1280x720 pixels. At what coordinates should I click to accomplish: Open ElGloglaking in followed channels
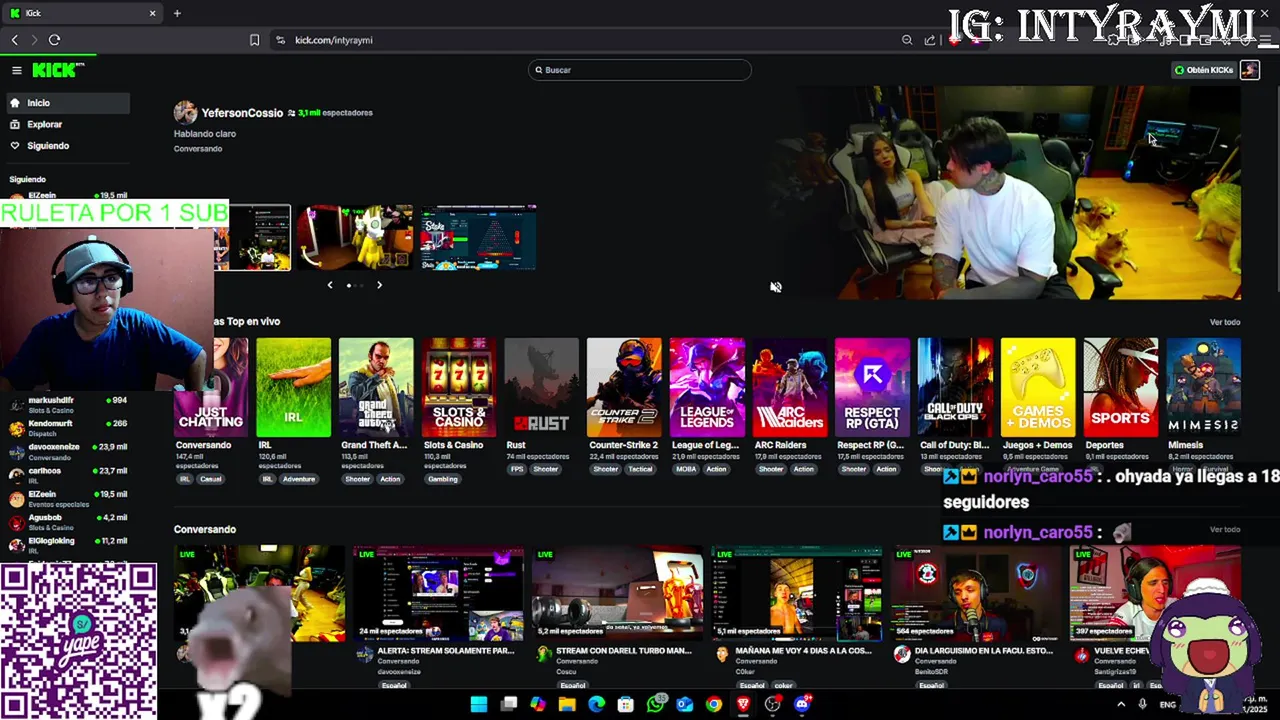pyautogui.click(x=67, y=545)
